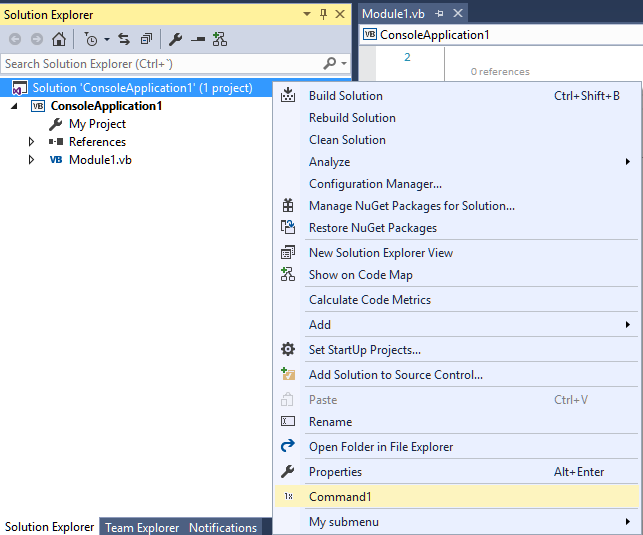Click the Command1 icon
Viewport: 643px width, 535px height.
(288, 496)
